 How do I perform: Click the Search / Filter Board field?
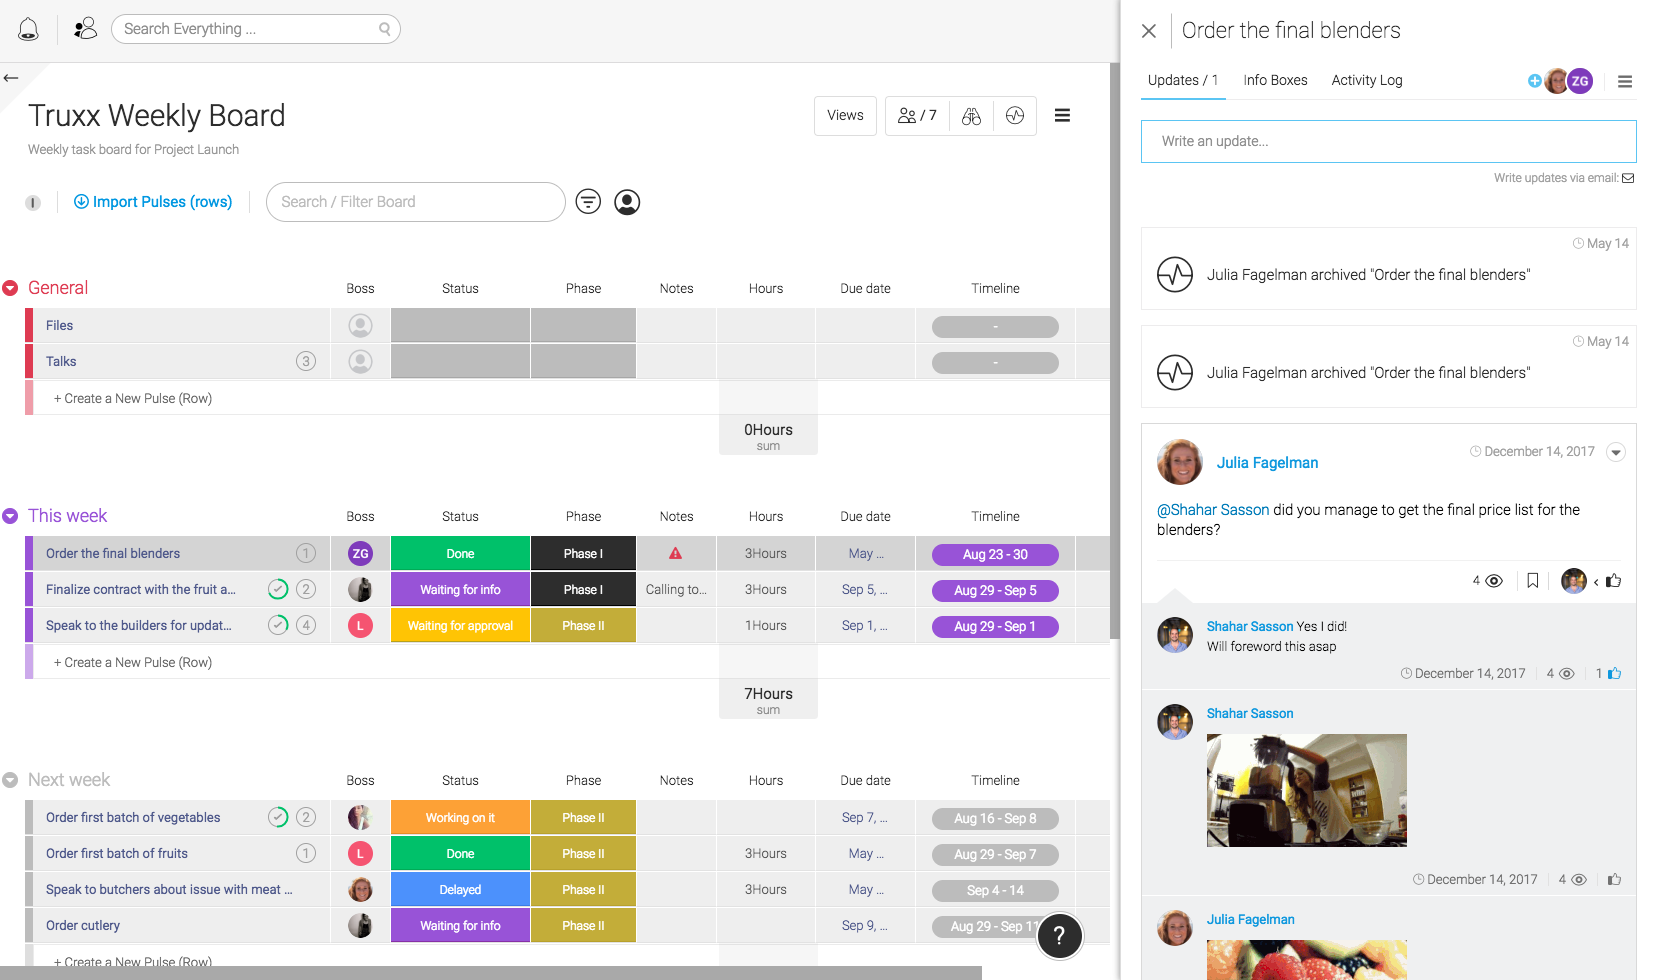tap(416, 202)
